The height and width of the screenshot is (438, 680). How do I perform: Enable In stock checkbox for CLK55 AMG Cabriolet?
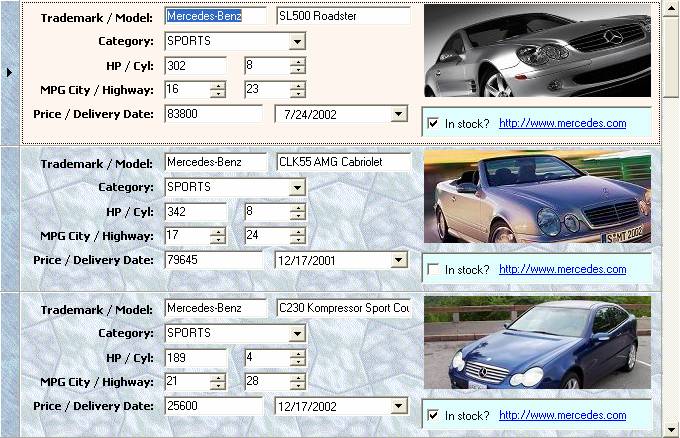point(433,270)
